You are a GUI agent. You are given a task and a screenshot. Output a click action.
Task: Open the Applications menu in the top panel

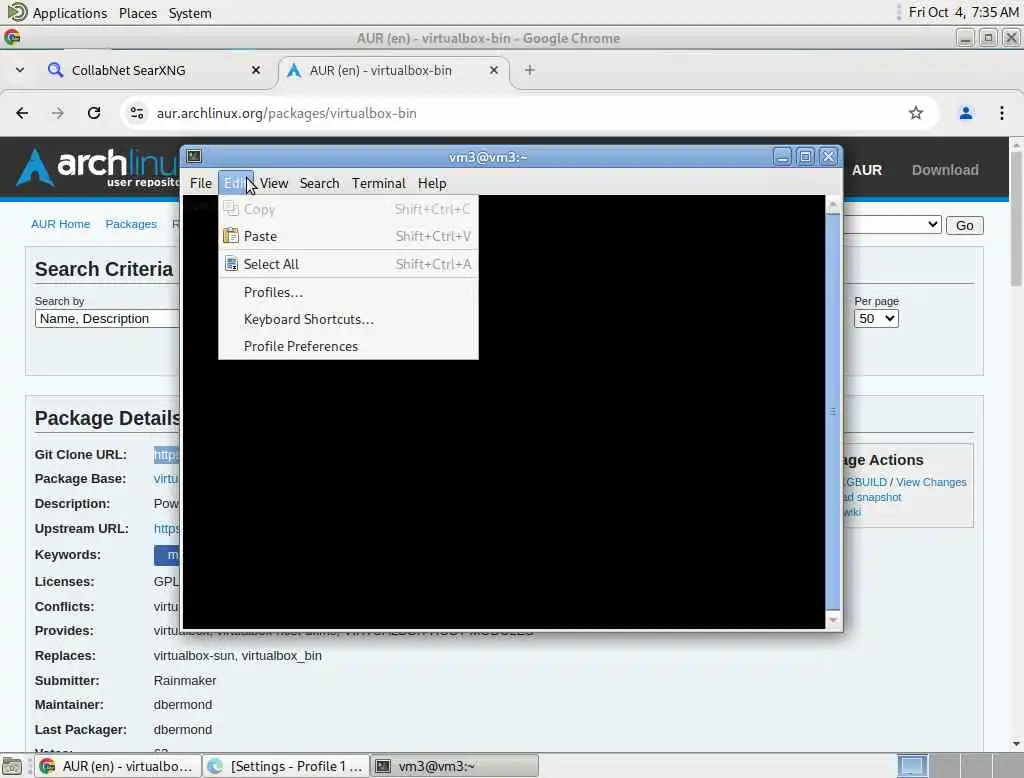point(69,12)
